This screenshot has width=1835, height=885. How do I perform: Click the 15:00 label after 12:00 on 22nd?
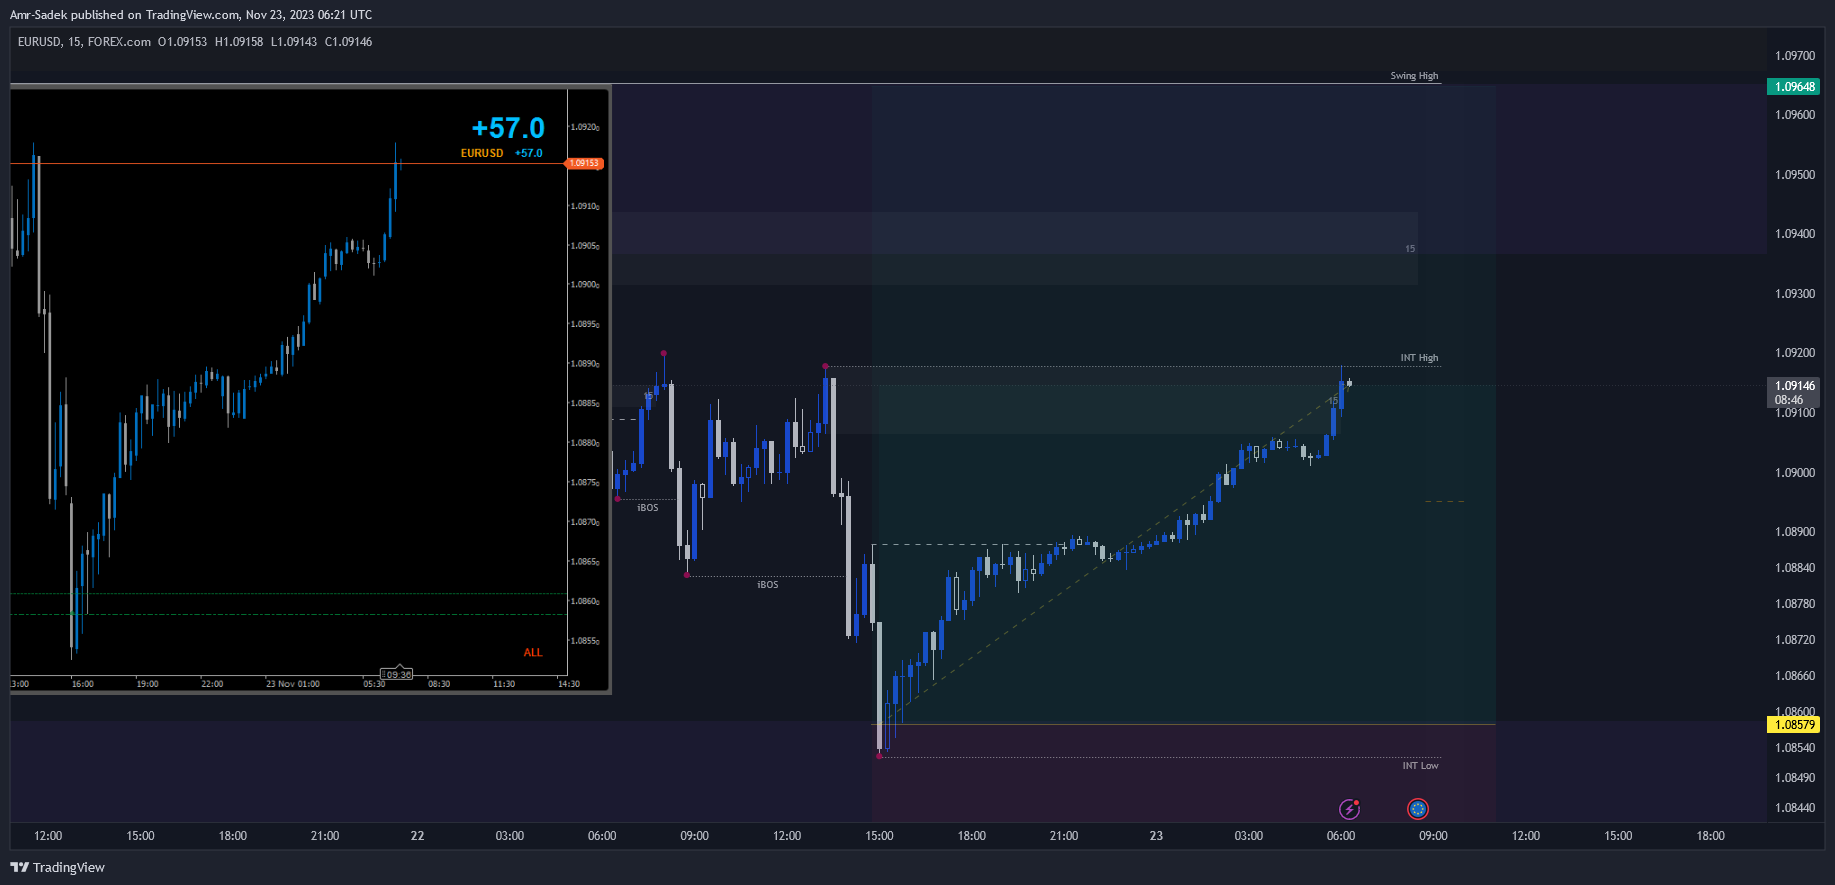point(879,836)
